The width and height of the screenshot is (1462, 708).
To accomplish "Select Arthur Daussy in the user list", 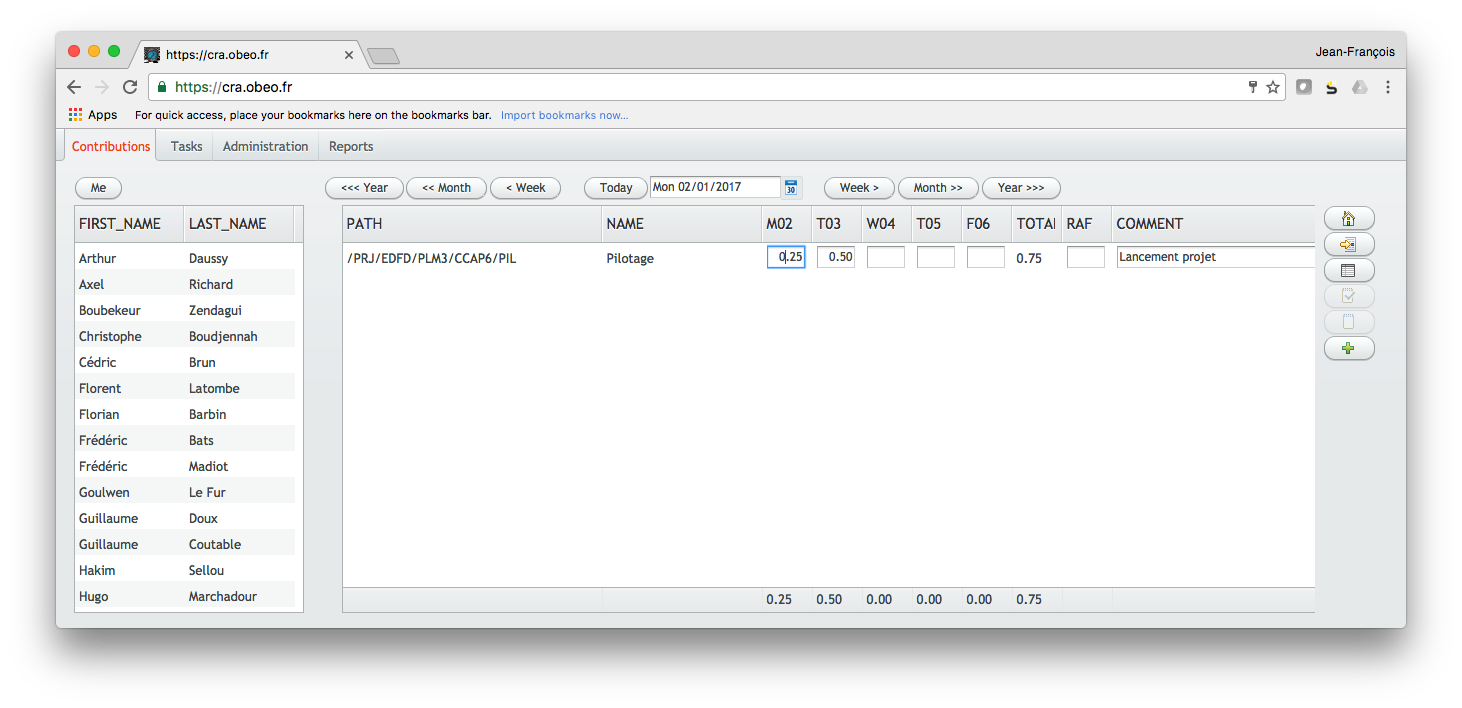I will [x=185, y=258].
